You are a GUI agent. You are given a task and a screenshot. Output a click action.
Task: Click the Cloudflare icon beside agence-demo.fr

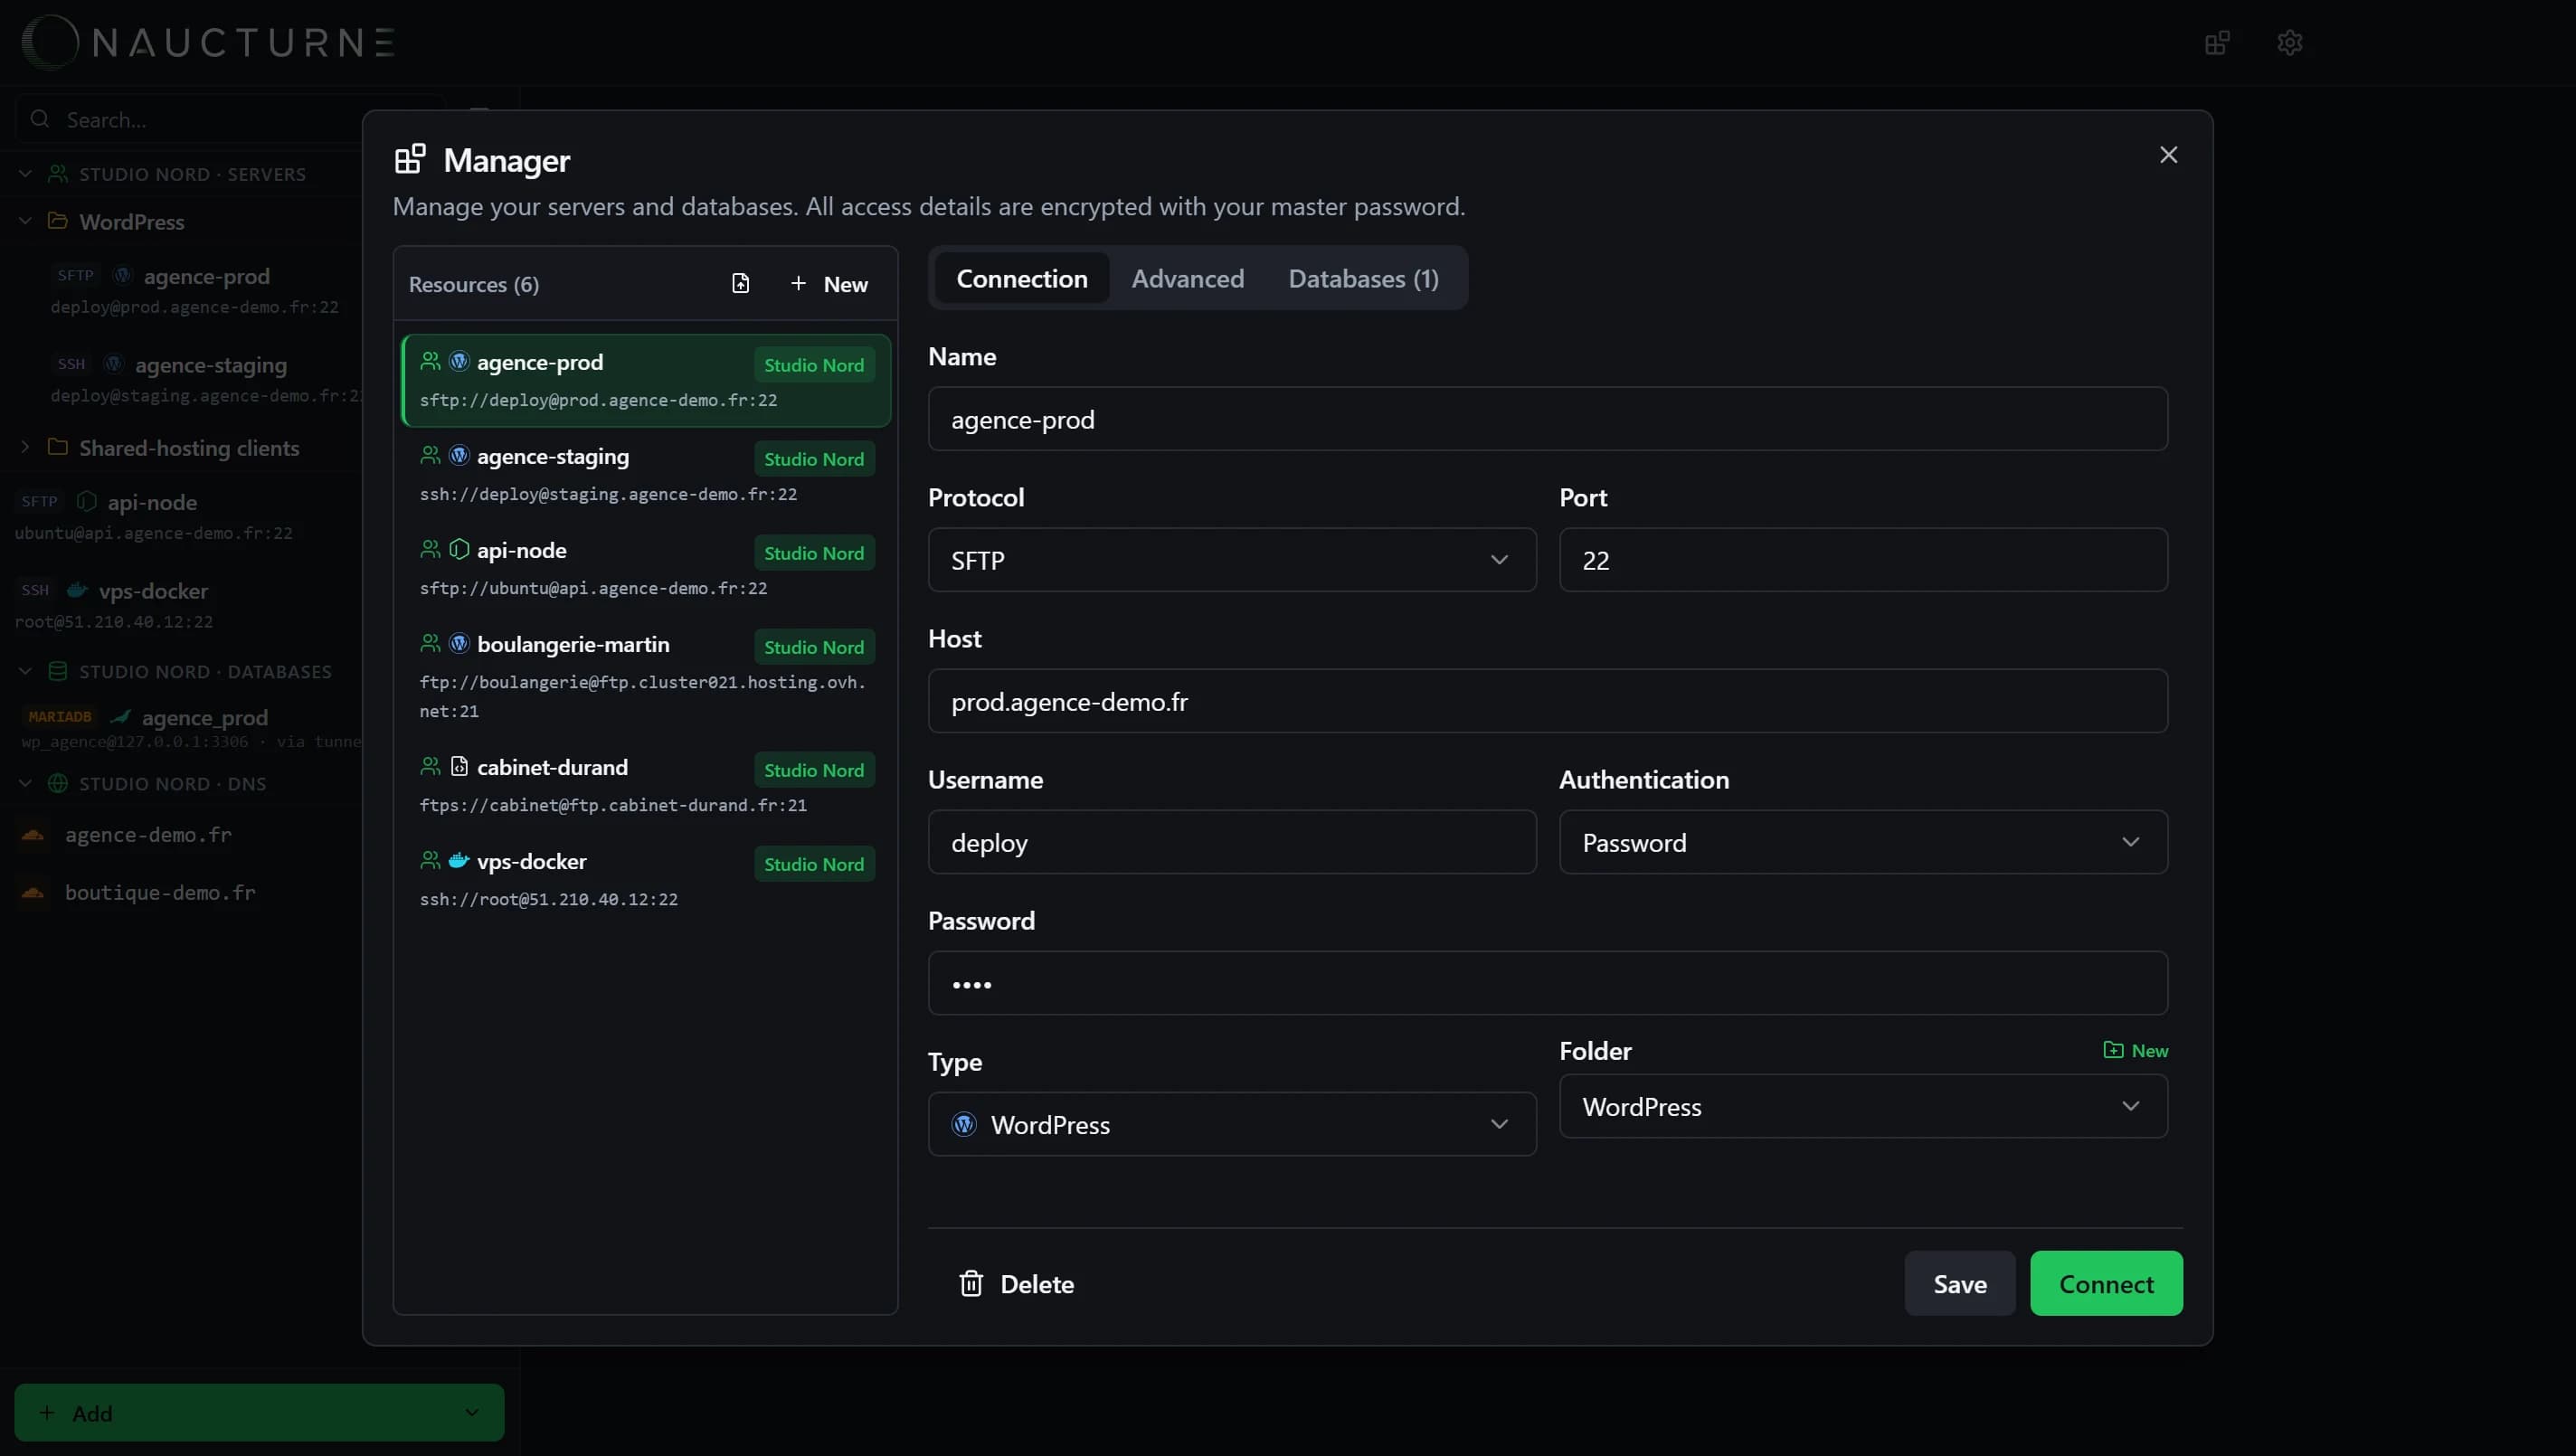pos(33,834)
